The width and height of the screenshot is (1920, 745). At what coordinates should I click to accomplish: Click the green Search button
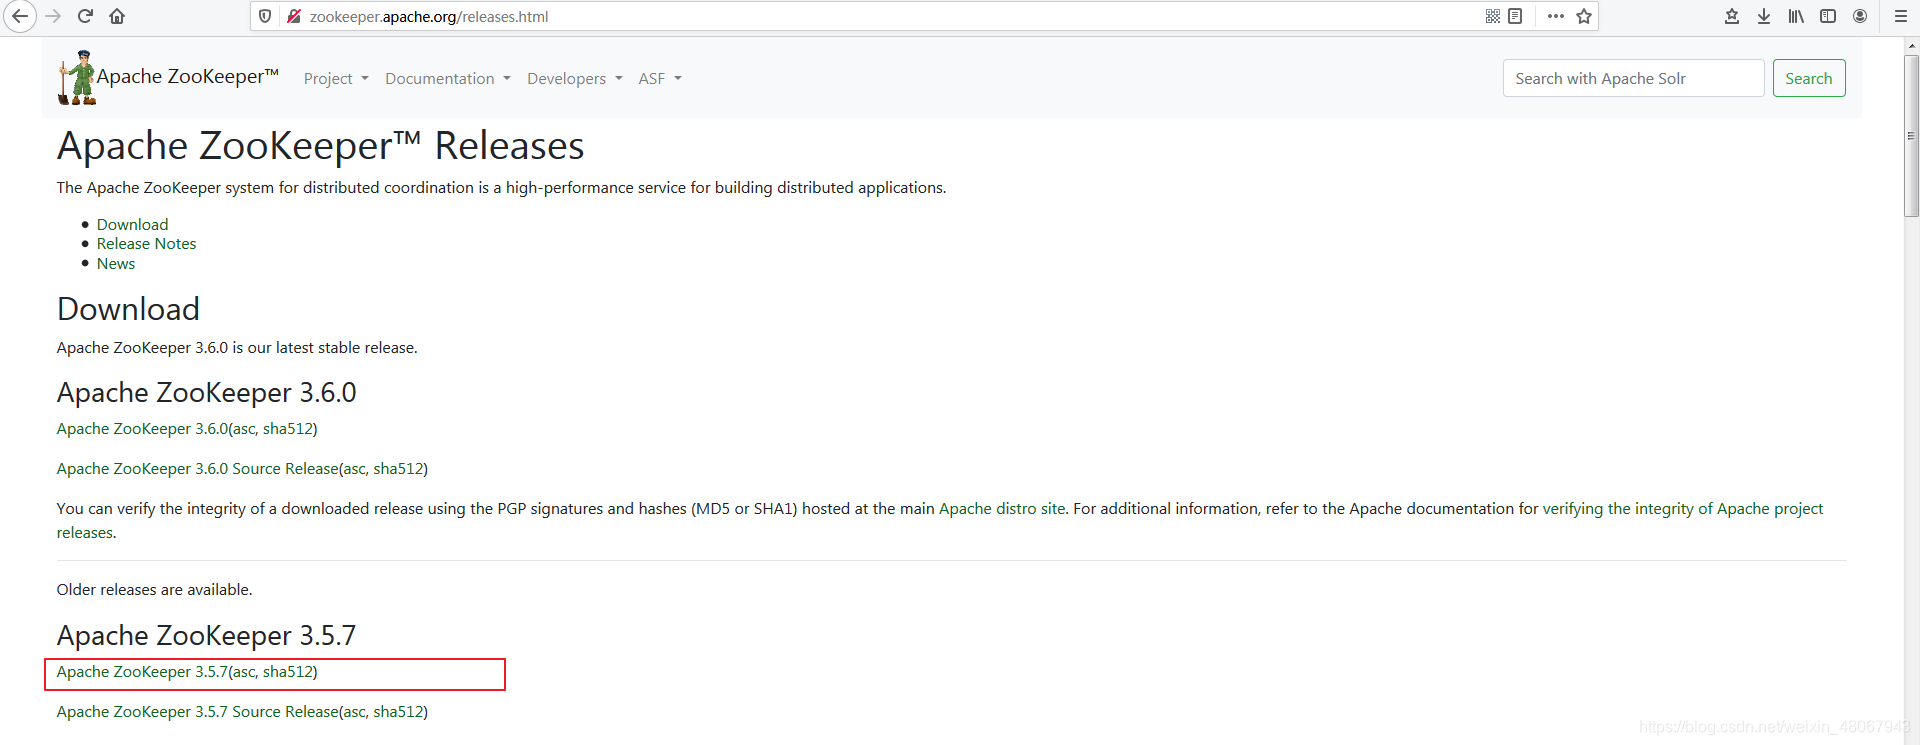pos(1809,78)
